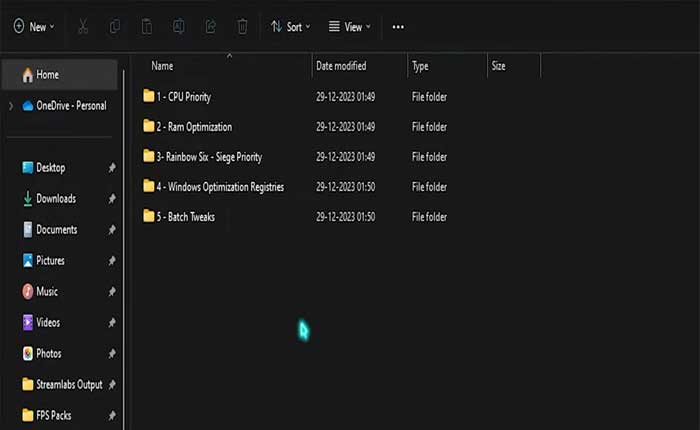Open the New dropdown menu
This screenshot has width=700, height=430.
pyautogui.click(x=34, y=27)
